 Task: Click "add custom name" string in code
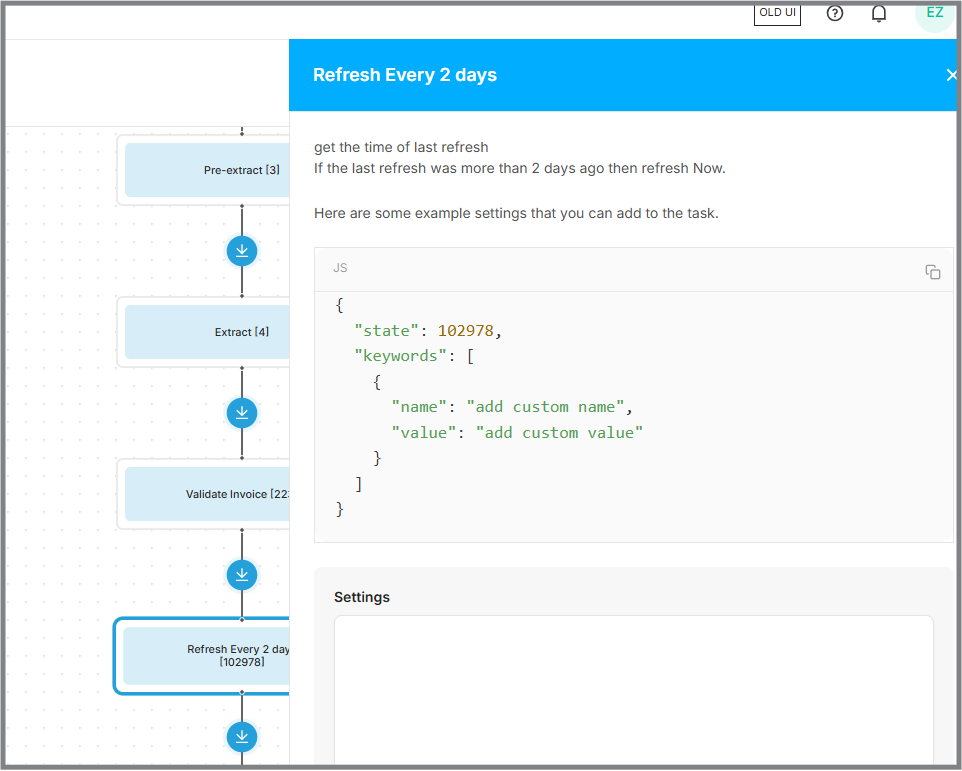coord(545,407)
